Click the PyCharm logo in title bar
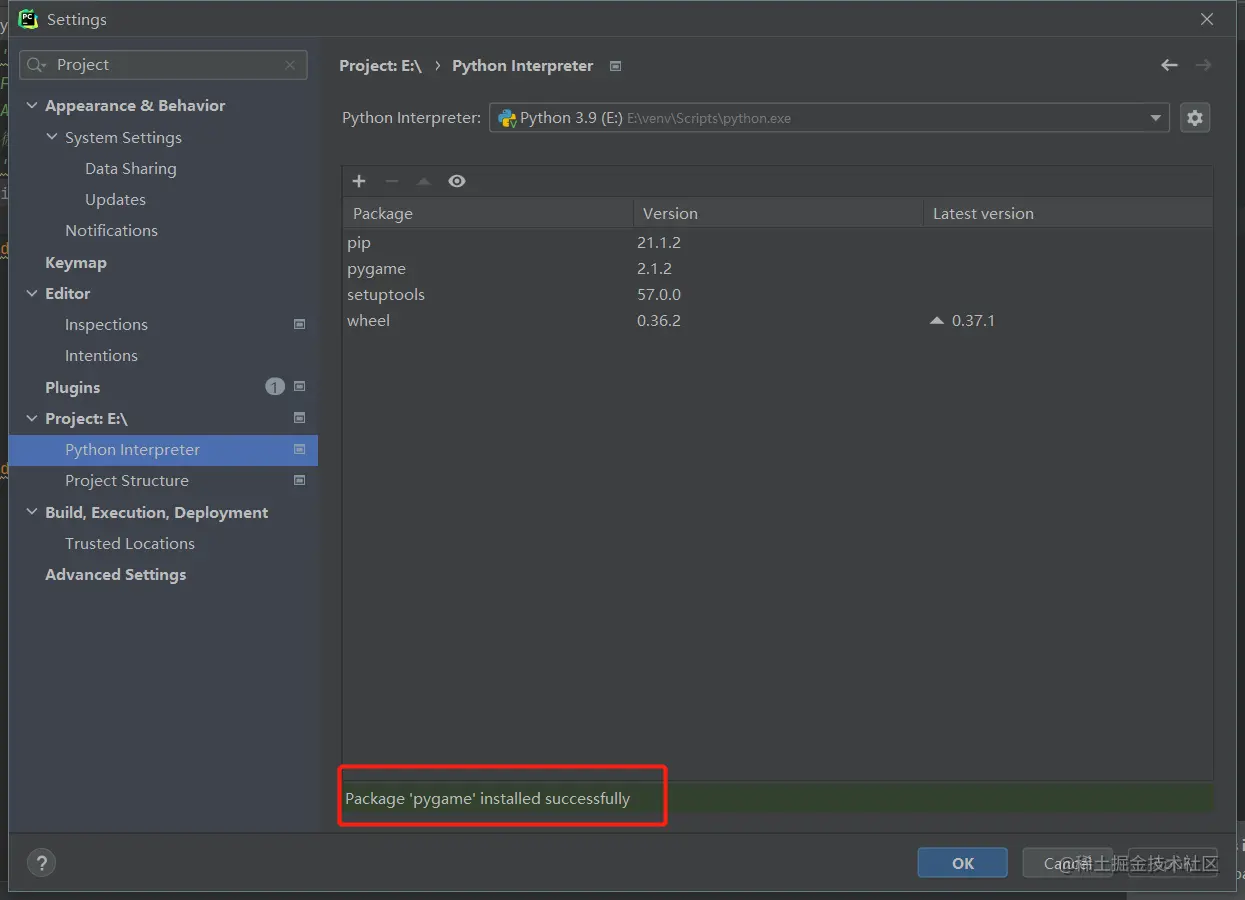Image resolution: width=1245 pixels, height=900 pixels. (28, 19)
